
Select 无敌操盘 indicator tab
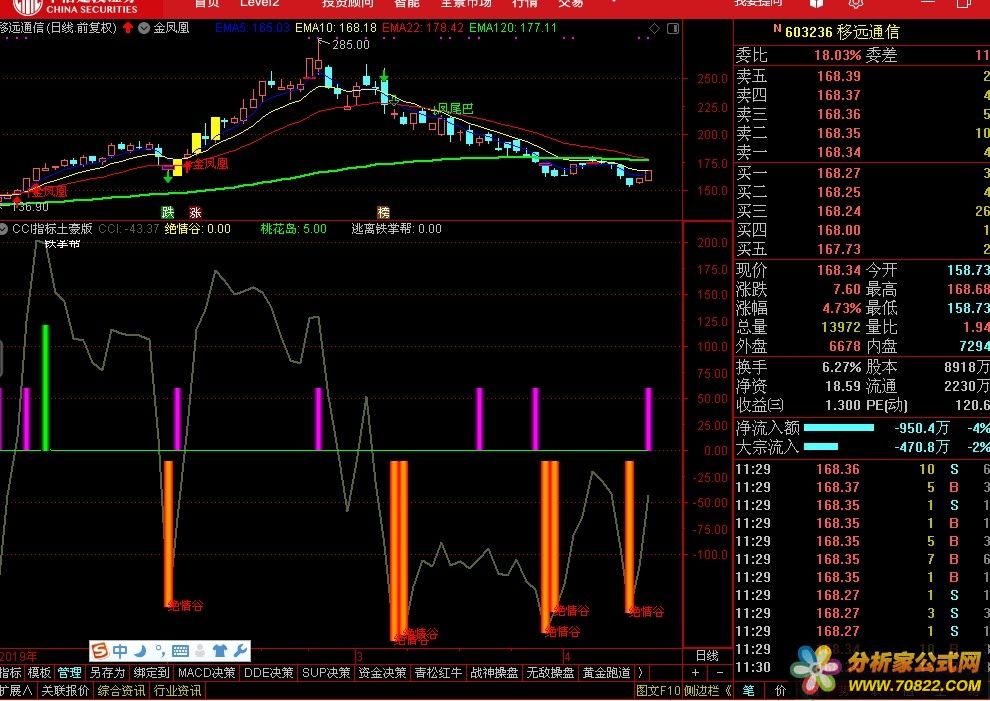[x=551, y=673]
